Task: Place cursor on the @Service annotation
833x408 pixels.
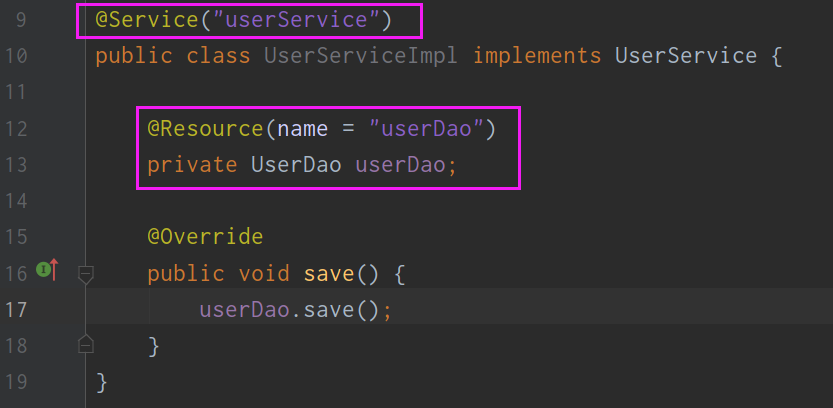Action: coord(147,21)
